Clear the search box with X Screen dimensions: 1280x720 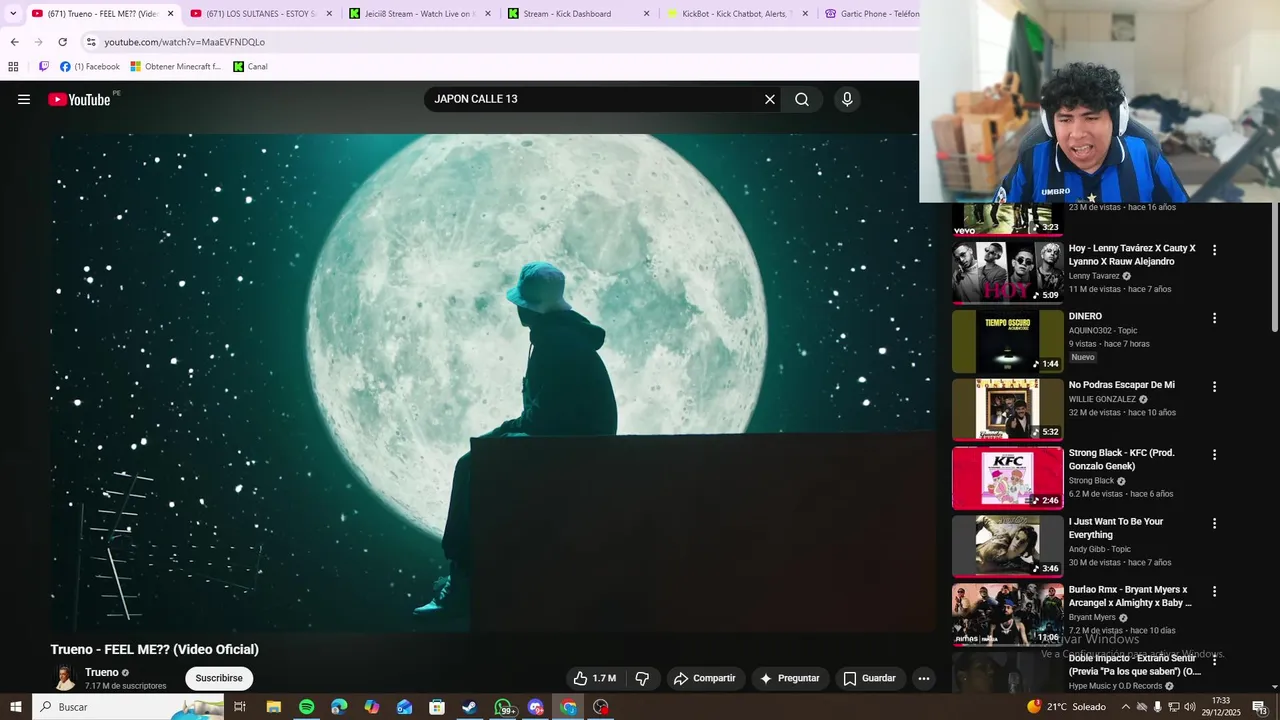769,99
